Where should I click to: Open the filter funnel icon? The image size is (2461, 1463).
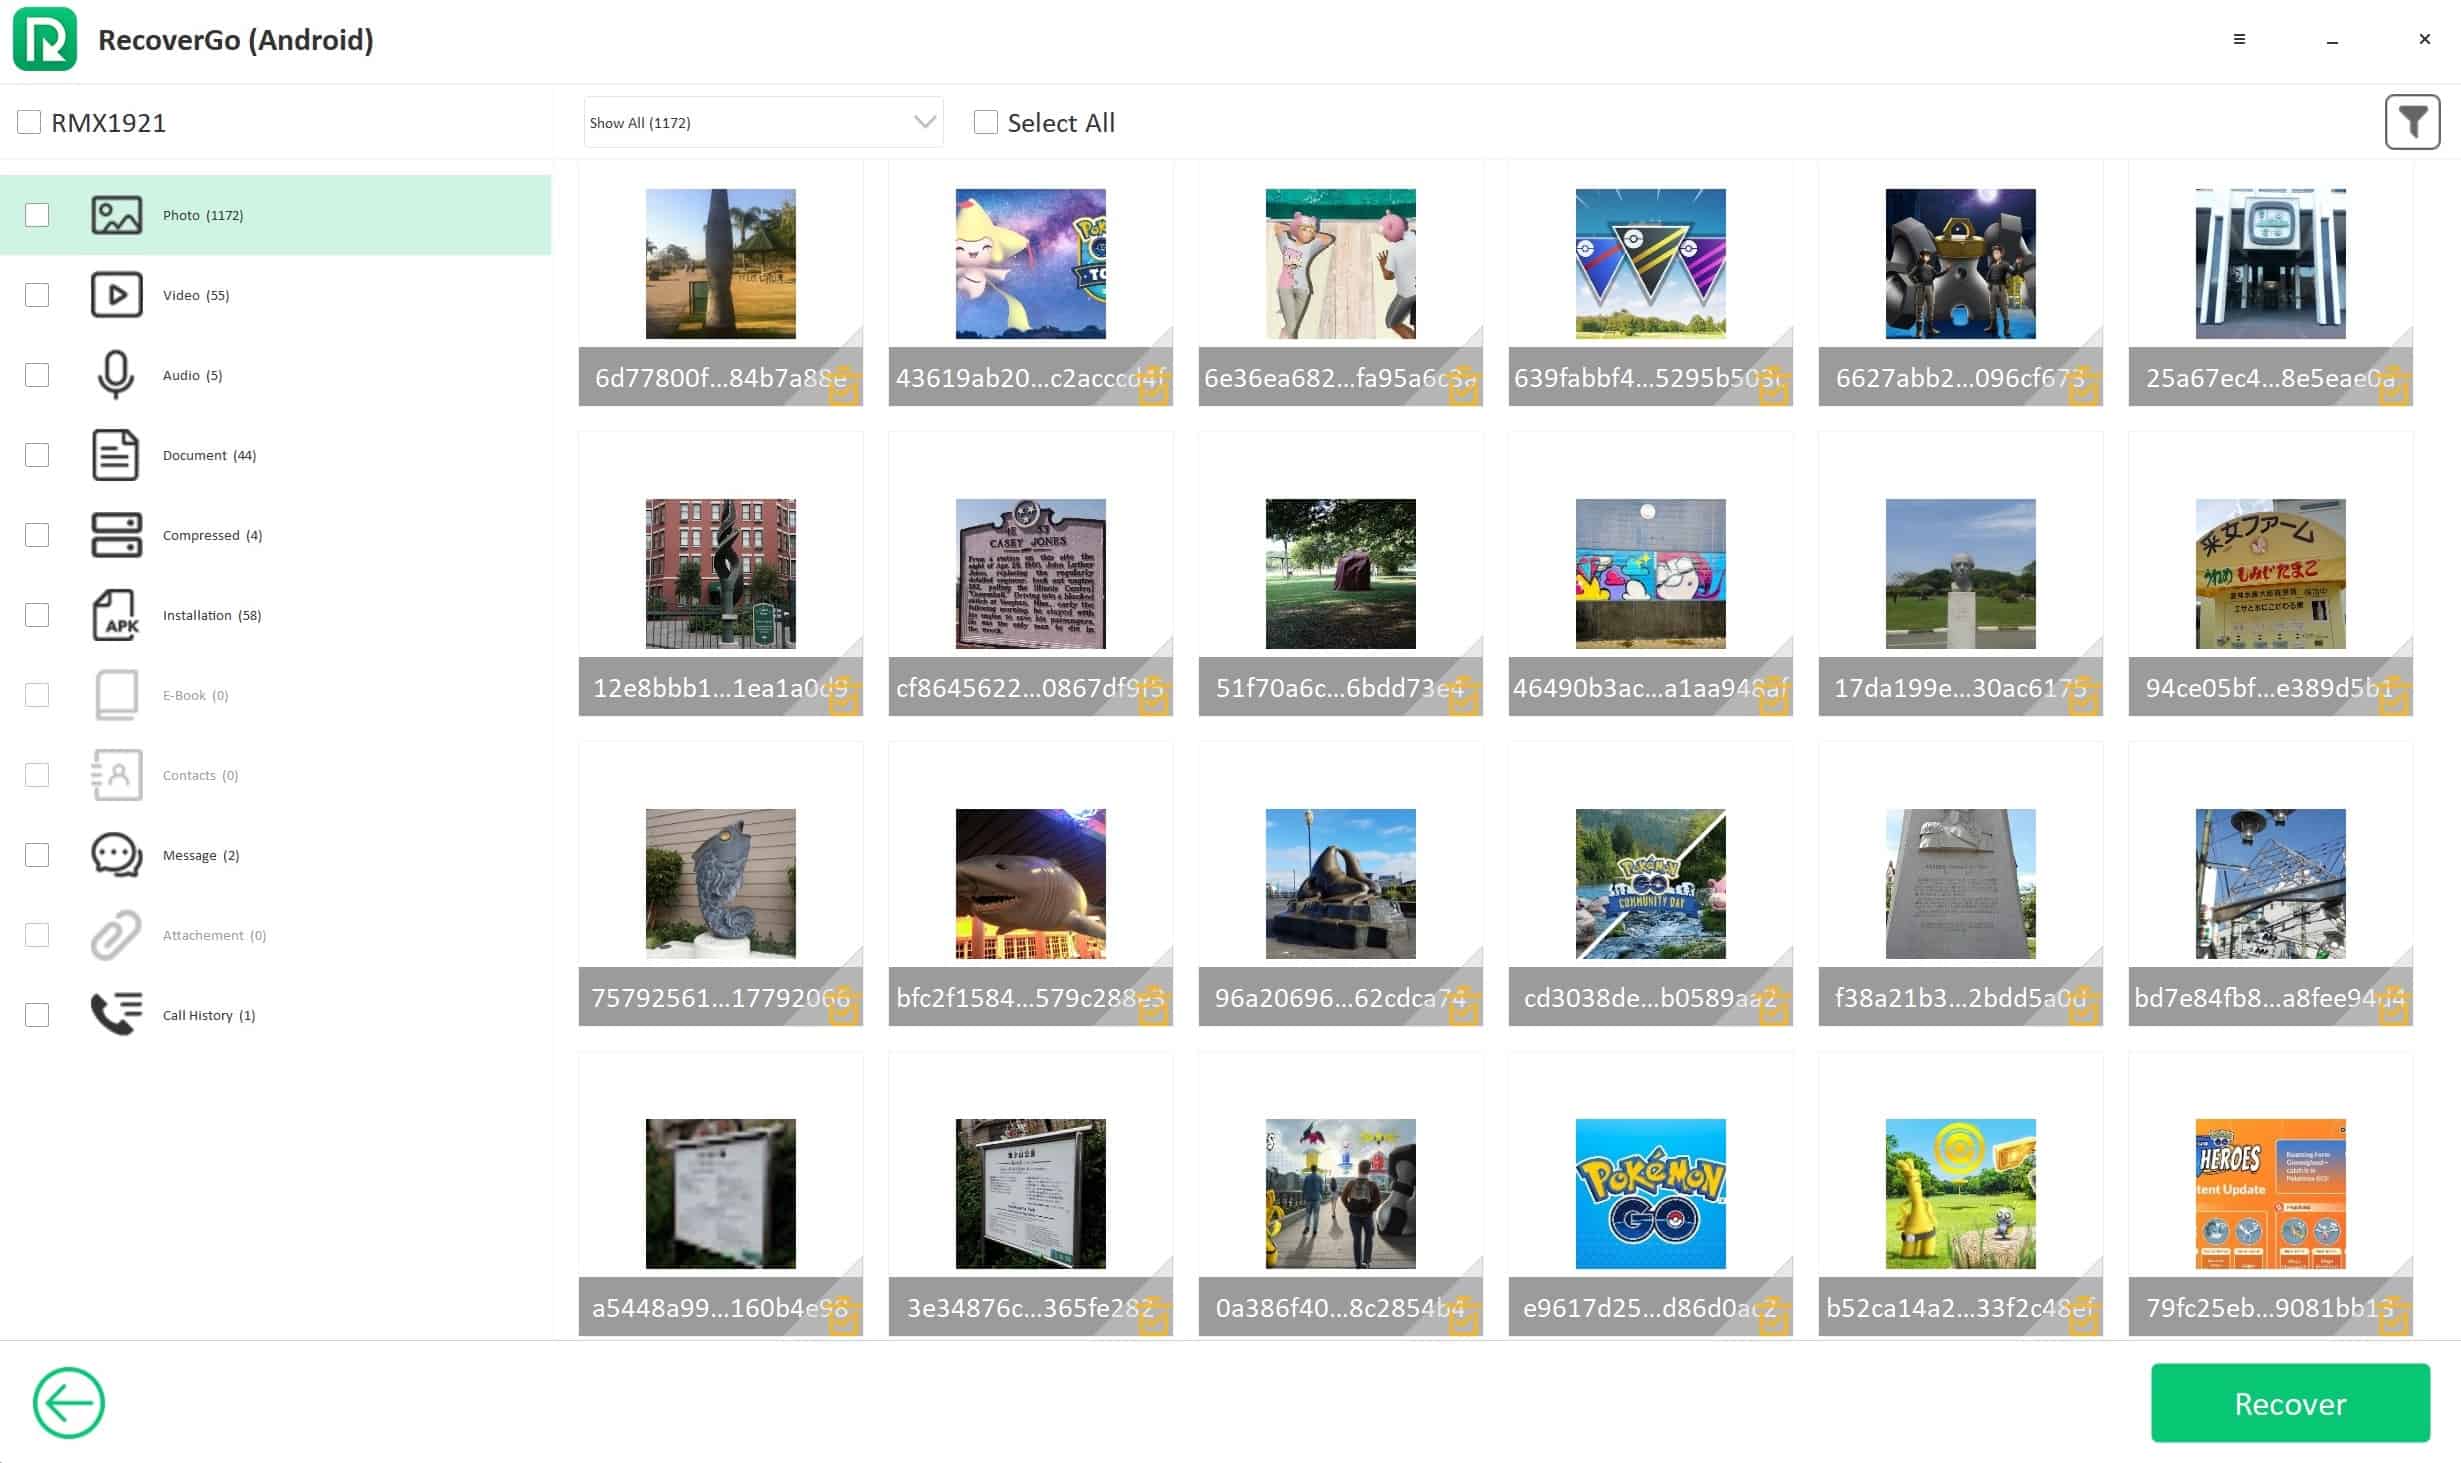2411,122
